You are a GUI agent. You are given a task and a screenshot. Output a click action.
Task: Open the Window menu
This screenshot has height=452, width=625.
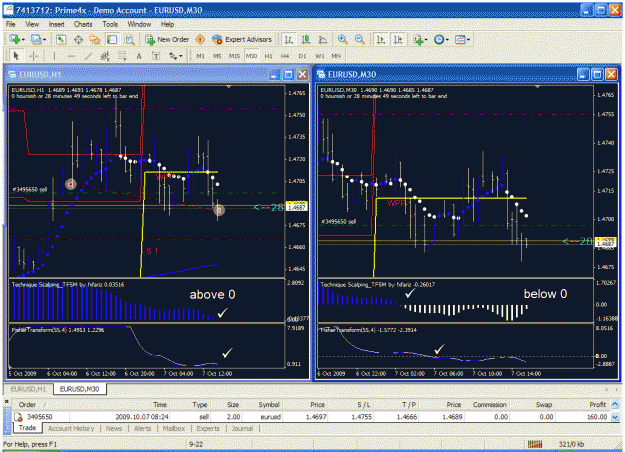[139, 24]
